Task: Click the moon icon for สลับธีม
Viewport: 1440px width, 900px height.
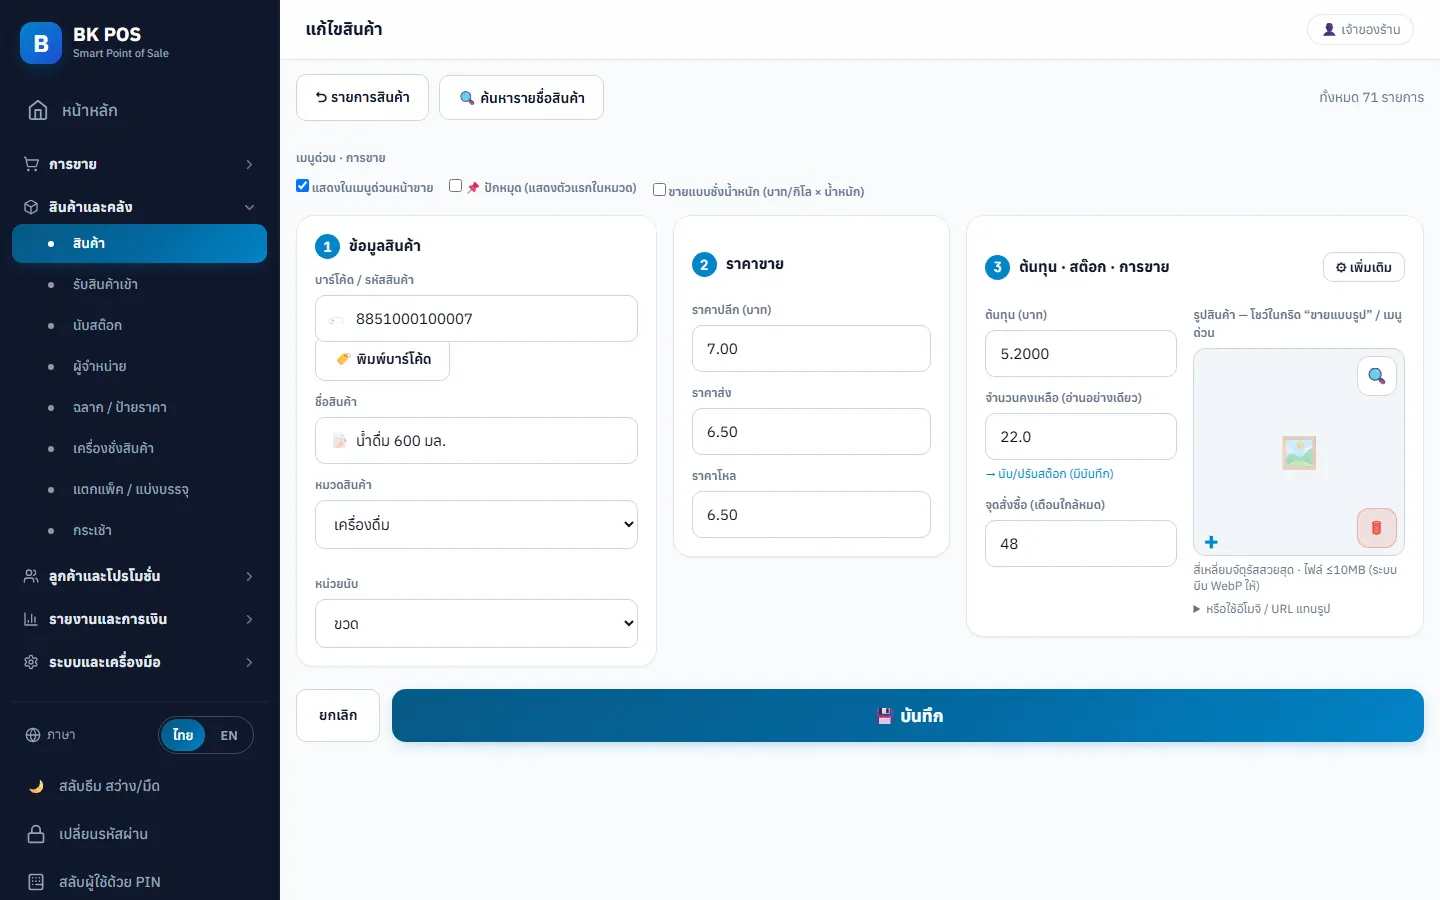Action: [36, 786]
